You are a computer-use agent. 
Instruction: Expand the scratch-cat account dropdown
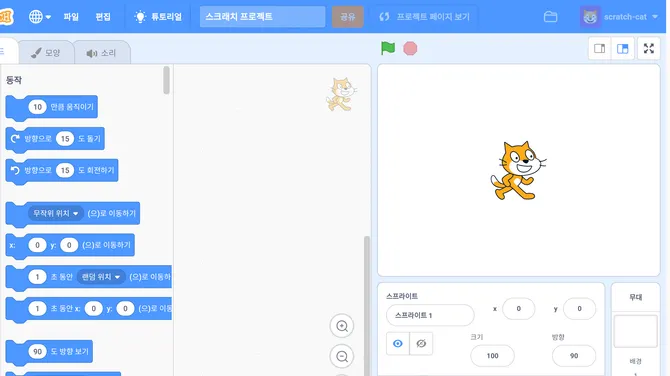[655, 17]
